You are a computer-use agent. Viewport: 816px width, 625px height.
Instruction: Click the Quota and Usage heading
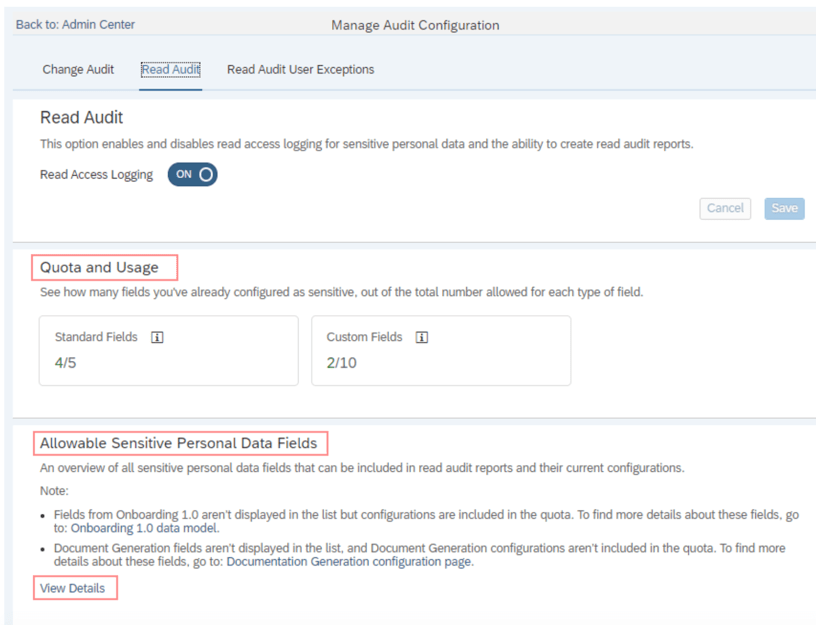click(100, 267)
